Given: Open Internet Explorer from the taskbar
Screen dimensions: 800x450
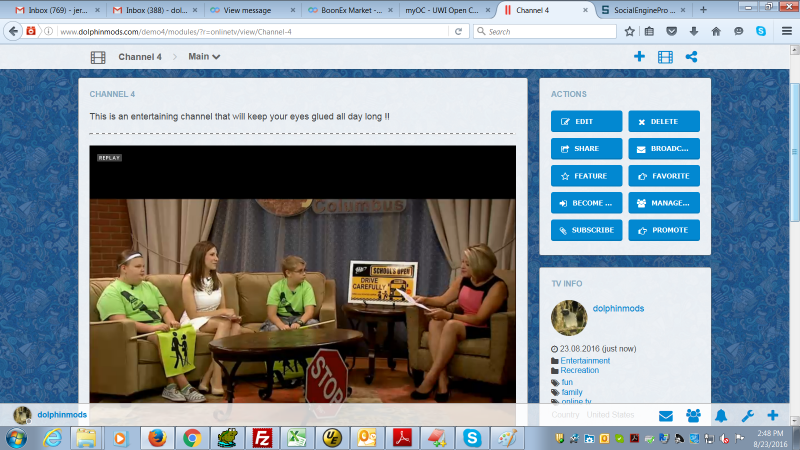Looking at the screenshot, I should coord(52,438).
